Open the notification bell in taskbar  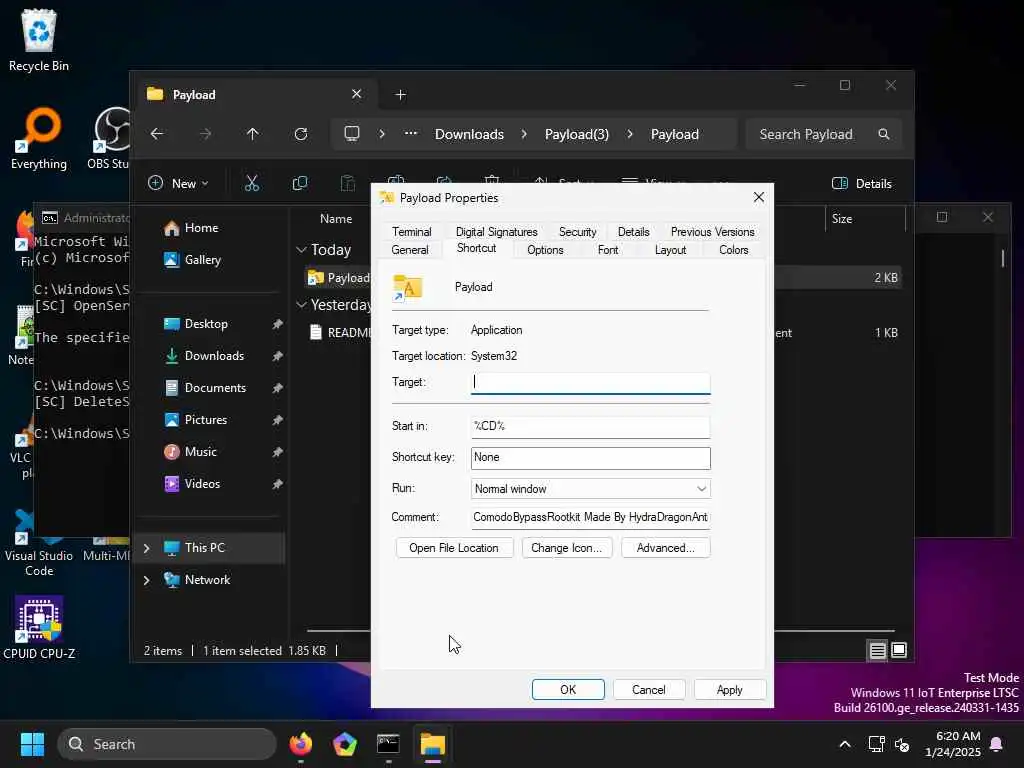(997, 744)
